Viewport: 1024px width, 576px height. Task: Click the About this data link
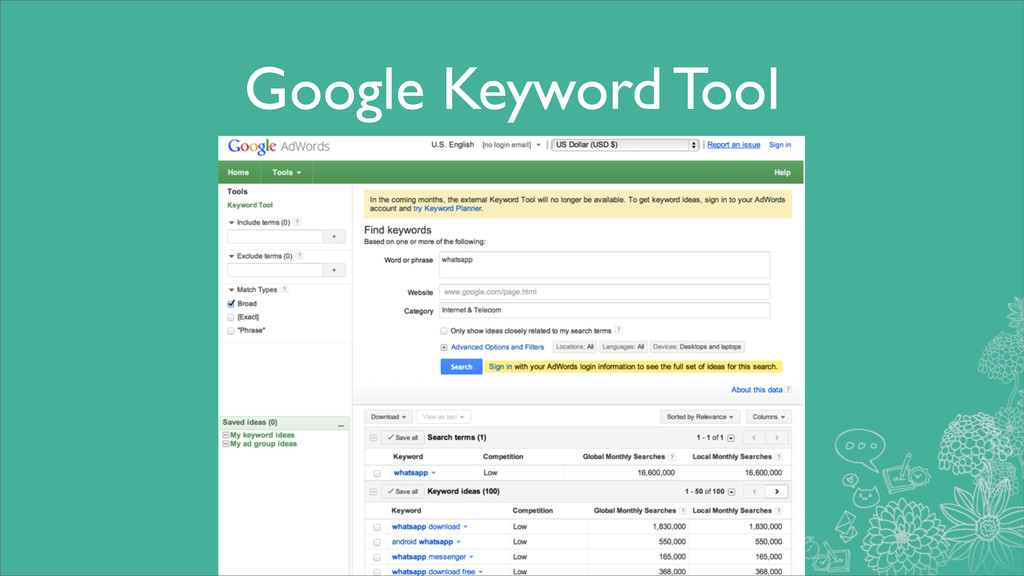coord(756,390)
